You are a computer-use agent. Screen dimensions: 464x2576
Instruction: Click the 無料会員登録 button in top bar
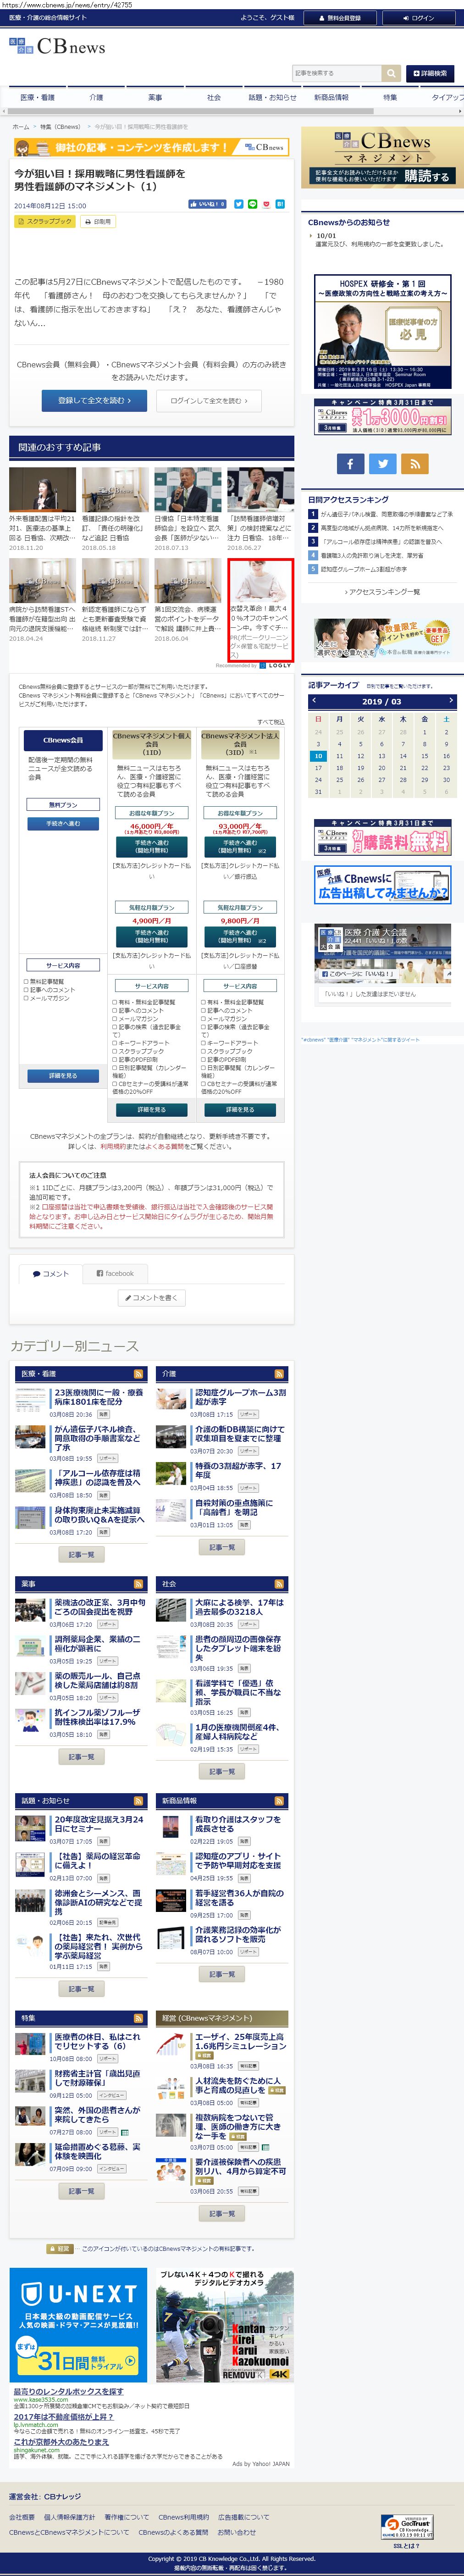click(x=340, y=18)
